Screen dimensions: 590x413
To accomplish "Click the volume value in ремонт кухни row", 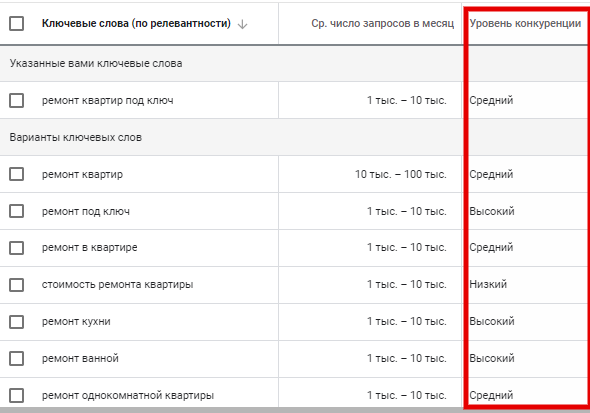I will click(407, 321).
